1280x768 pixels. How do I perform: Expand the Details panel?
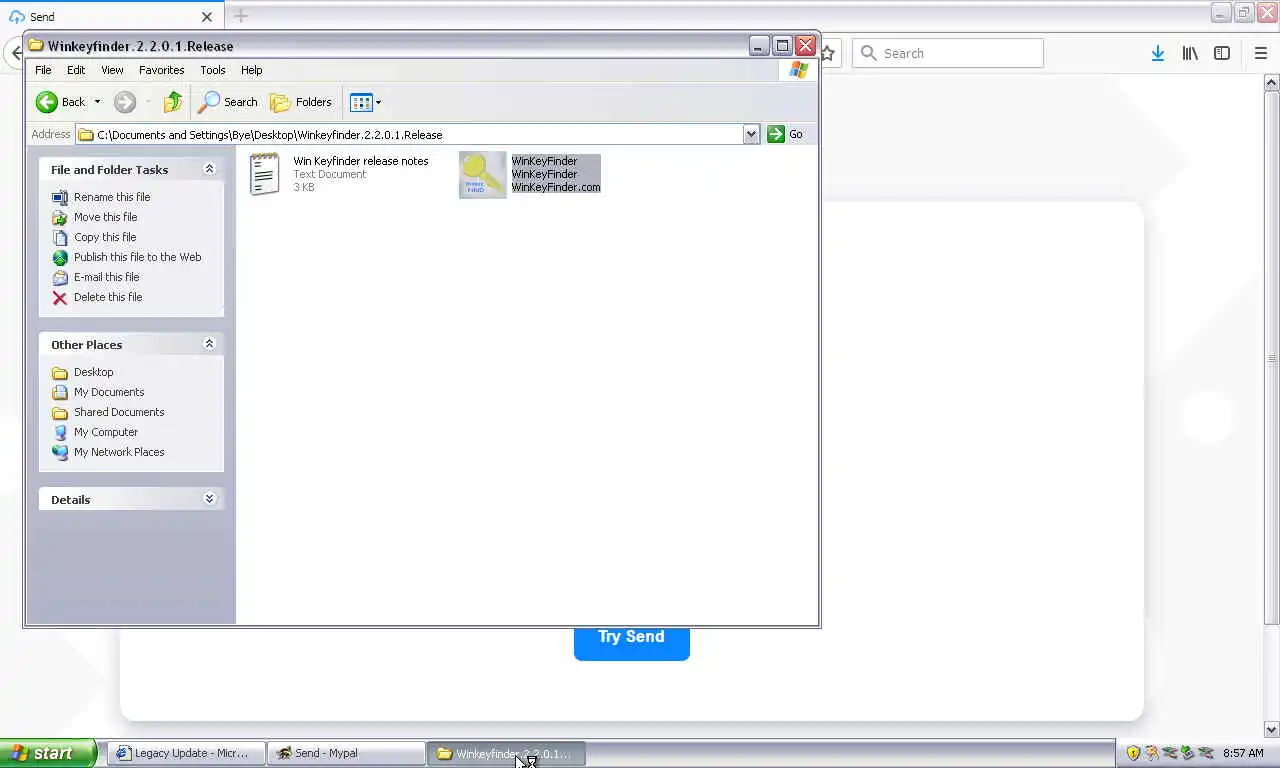tap(209, 499)
